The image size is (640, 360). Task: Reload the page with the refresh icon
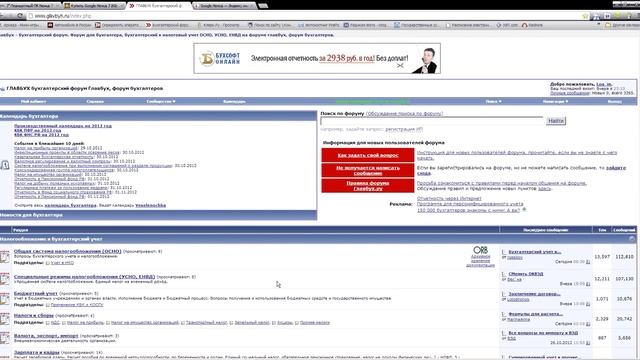[20, 16]
